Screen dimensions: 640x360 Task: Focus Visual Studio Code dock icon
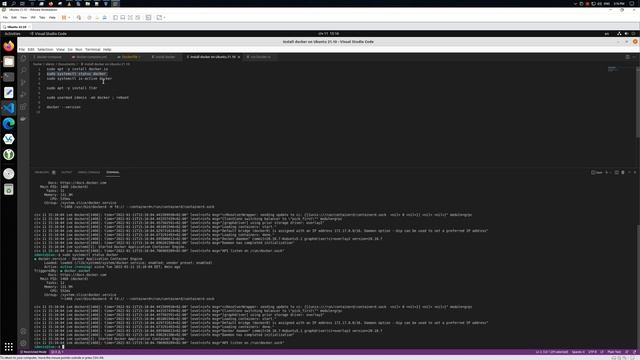click(x=9, y=108)
